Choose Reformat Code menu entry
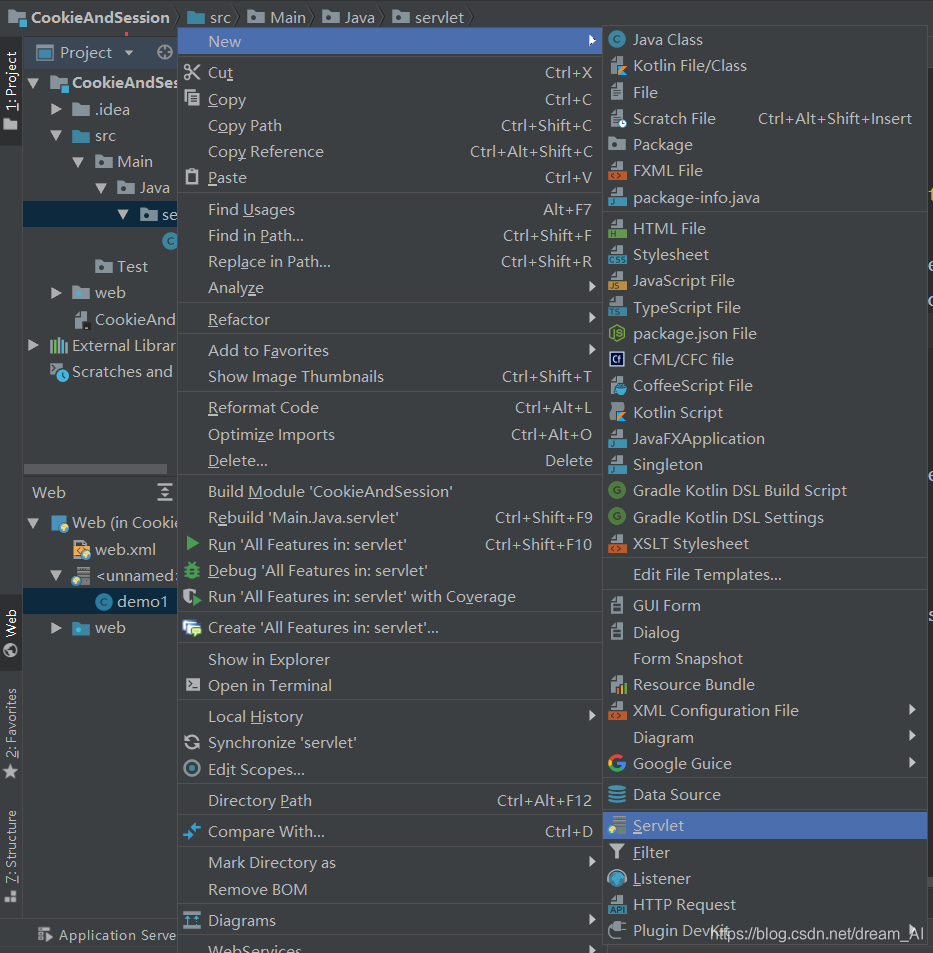 click(x=389, y=407)
